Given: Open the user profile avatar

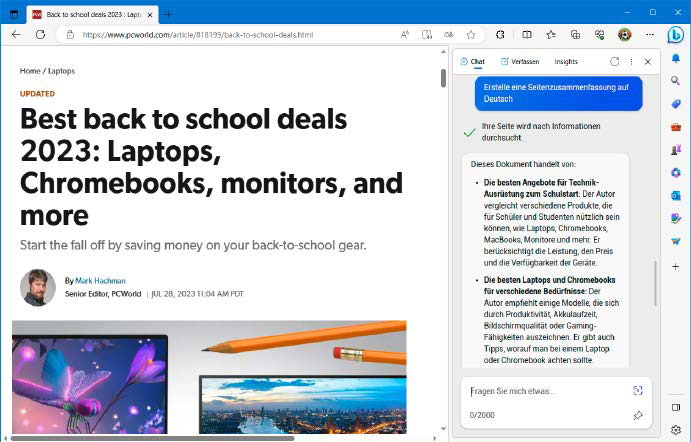Looking at the screenshot, I should pos(624,34).
